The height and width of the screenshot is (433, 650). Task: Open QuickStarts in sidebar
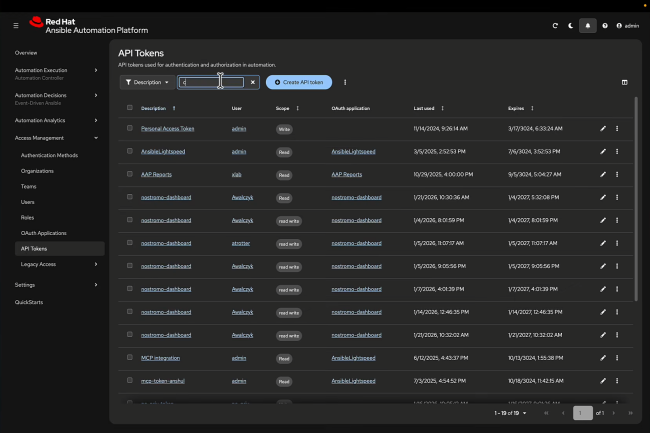(x=29, y=302)
